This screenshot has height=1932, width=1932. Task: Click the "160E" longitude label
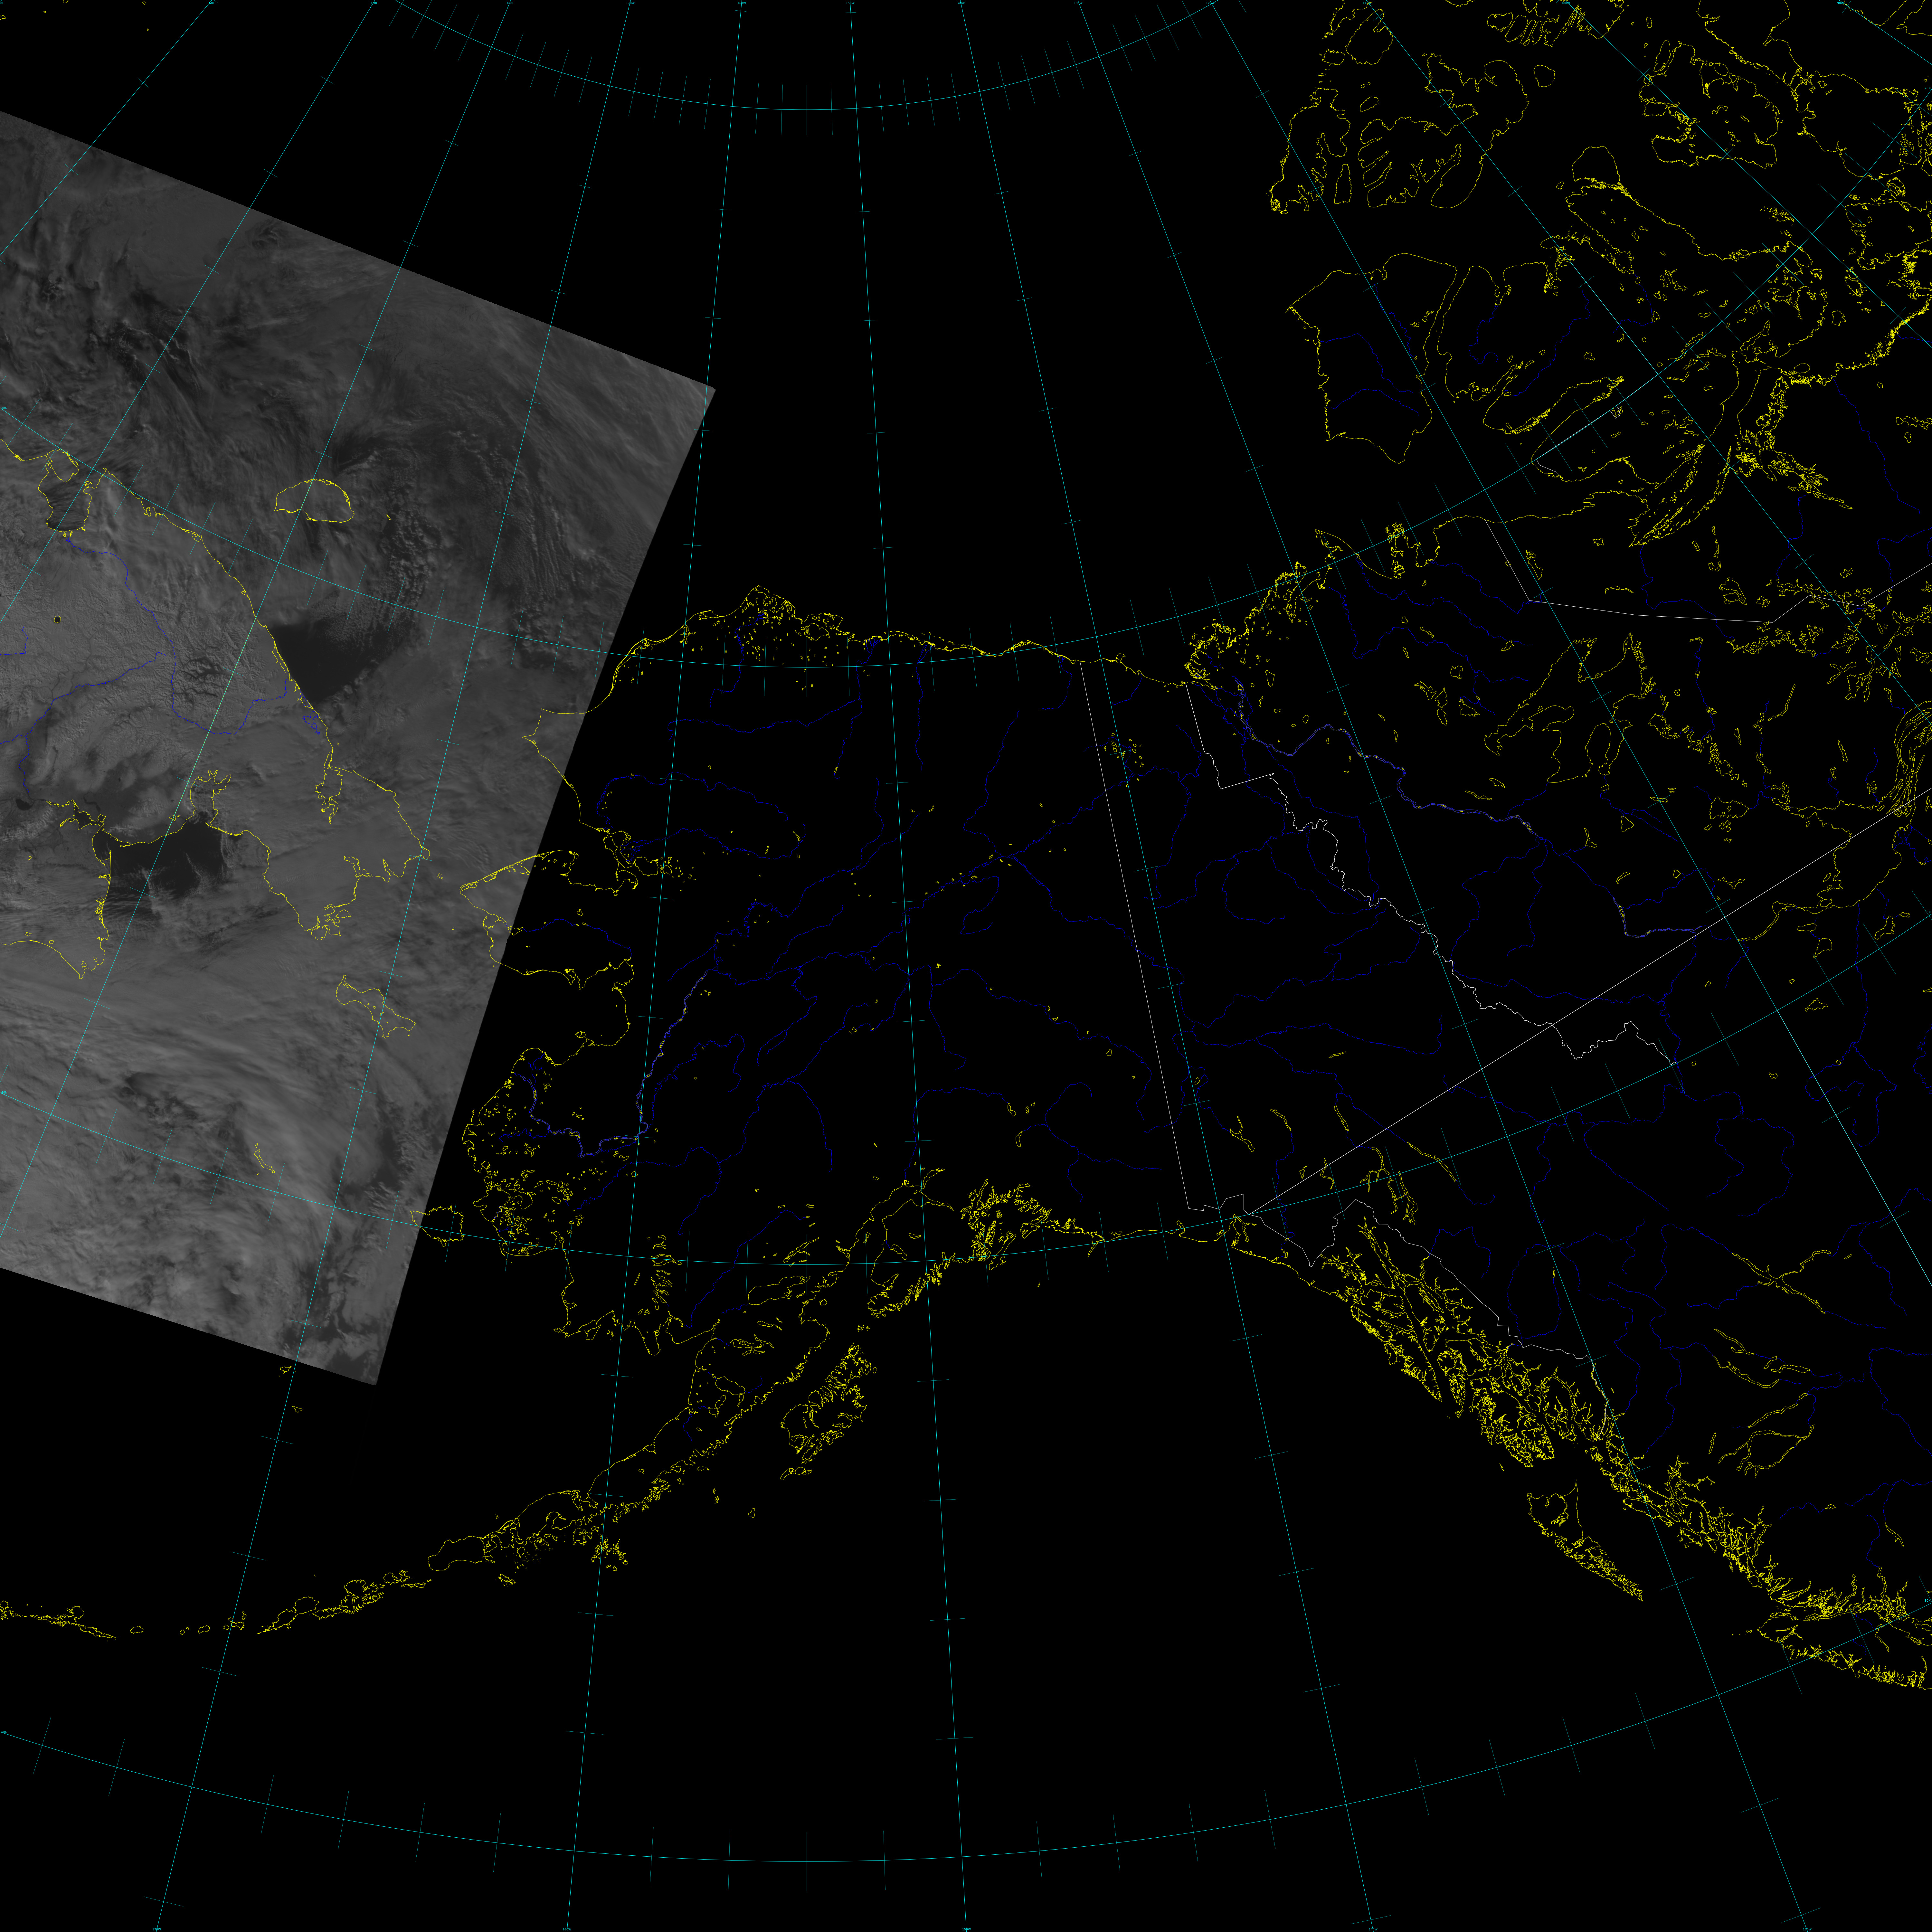click(211, 3)
